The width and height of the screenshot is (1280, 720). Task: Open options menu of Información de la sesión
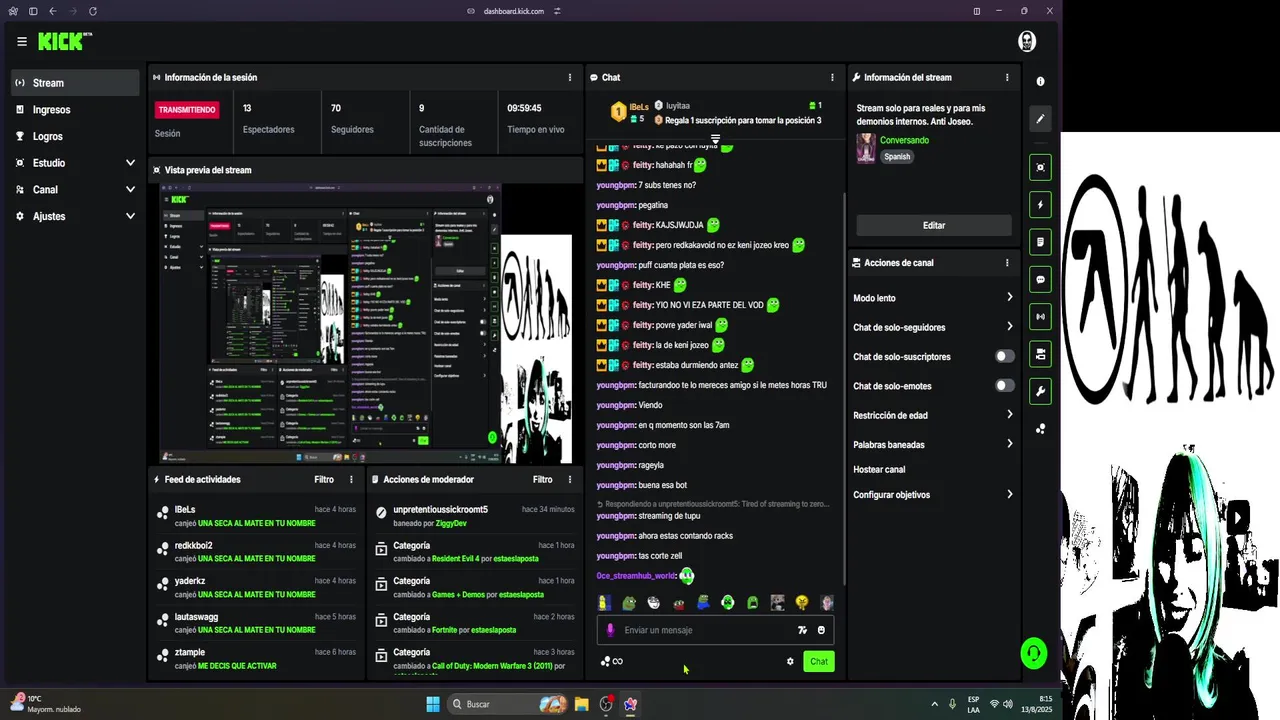[570, 77]
